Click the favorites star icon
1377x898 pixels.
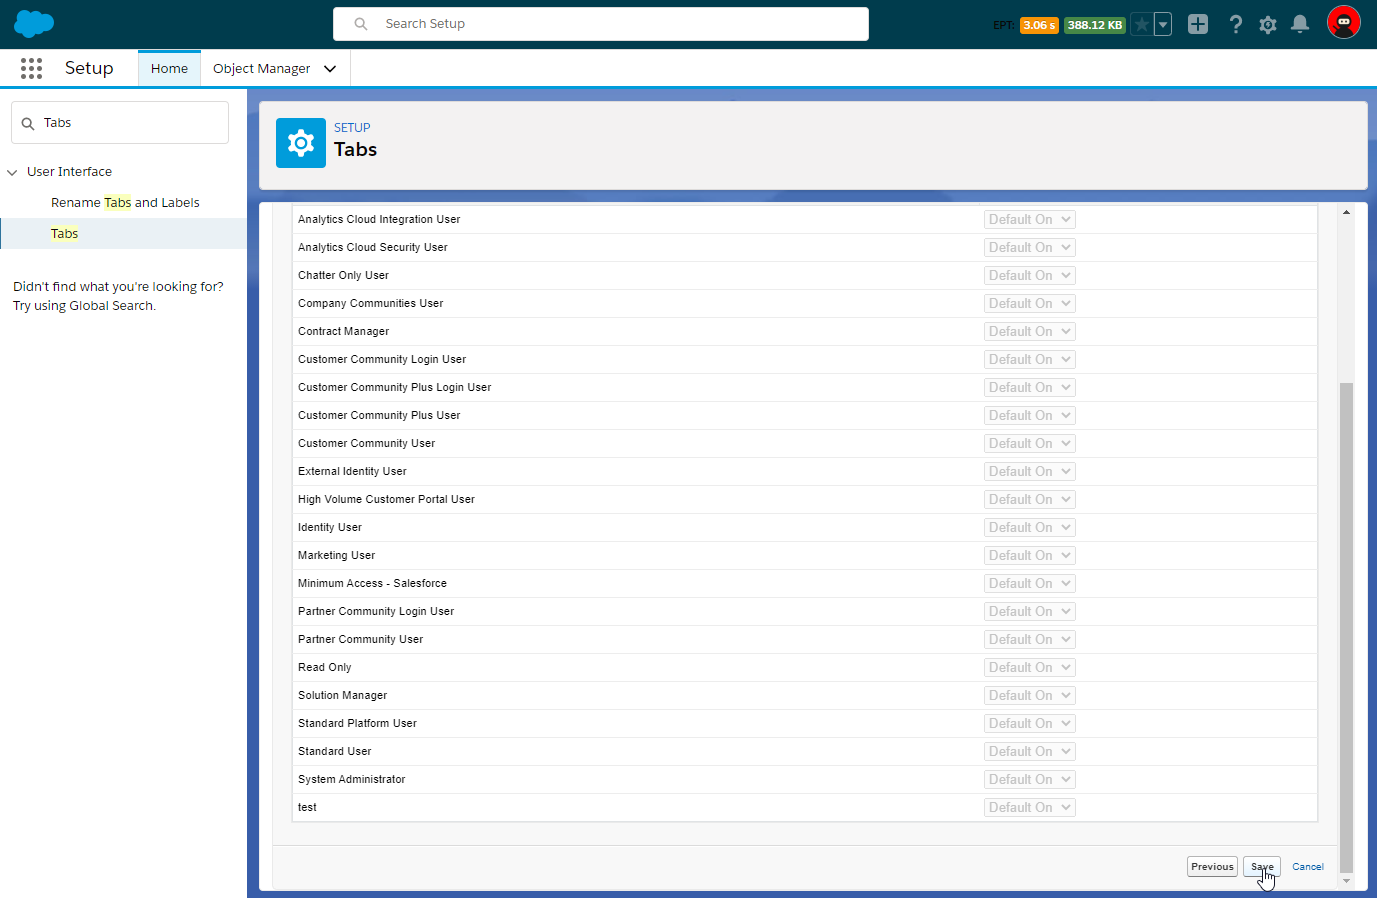click(1141, 25)
